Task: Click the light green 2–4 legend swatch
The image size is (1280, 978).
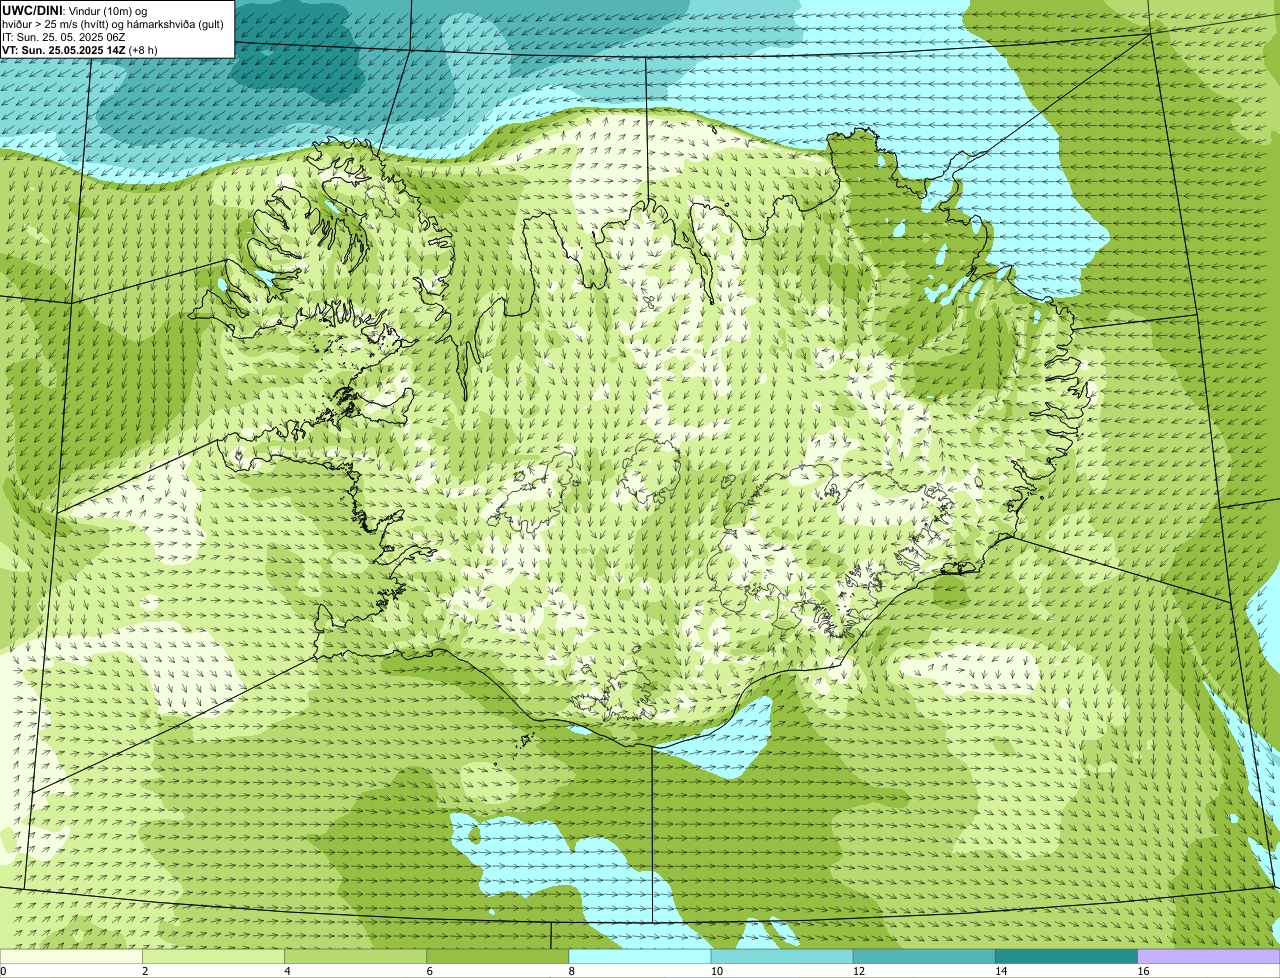Action: tap(213, 956)
